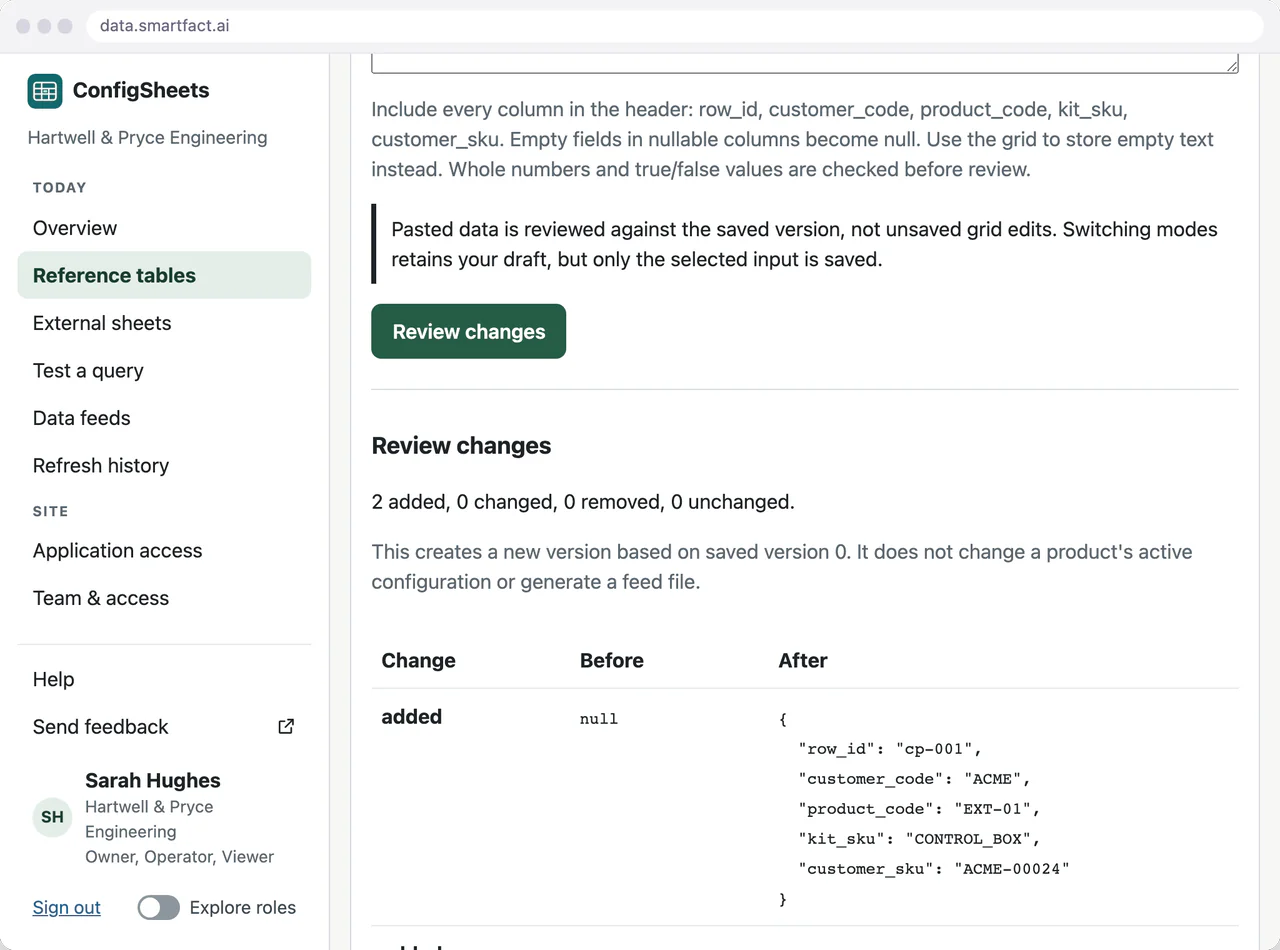
Task: Click the browser address bar
Action: click(675, 26)
